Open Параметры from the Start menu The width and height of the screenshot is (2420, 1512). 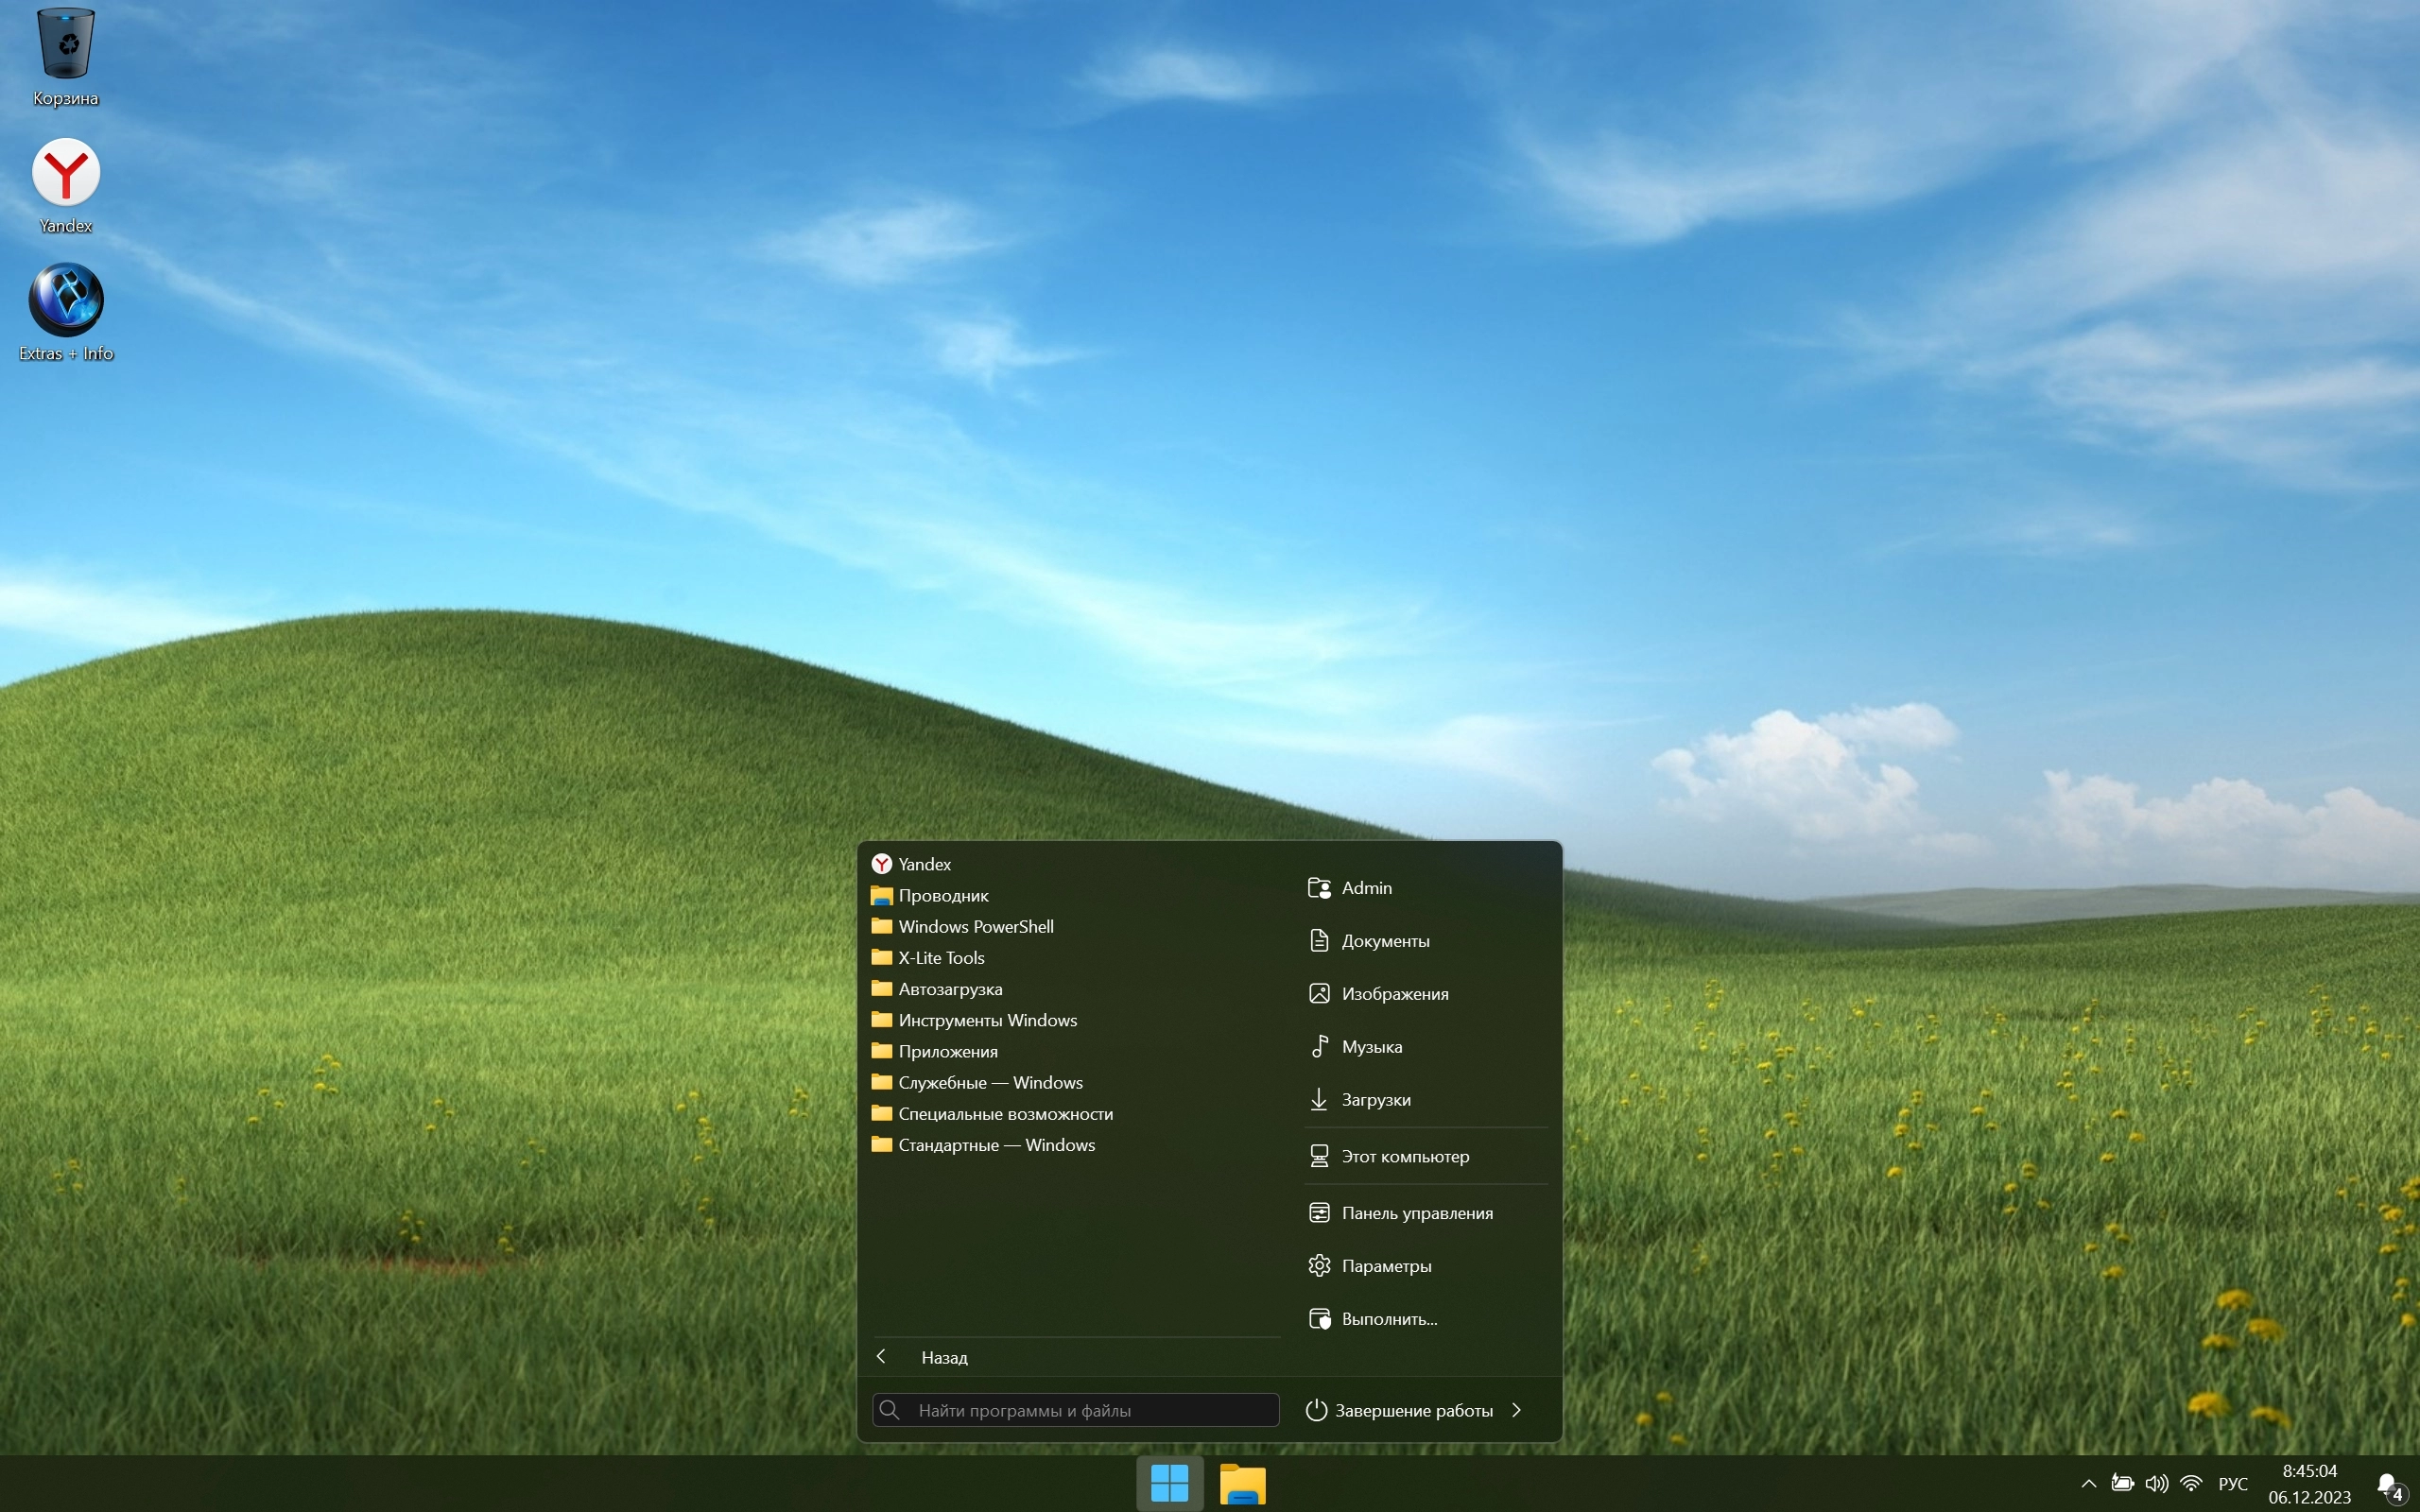point(1385,1266)
